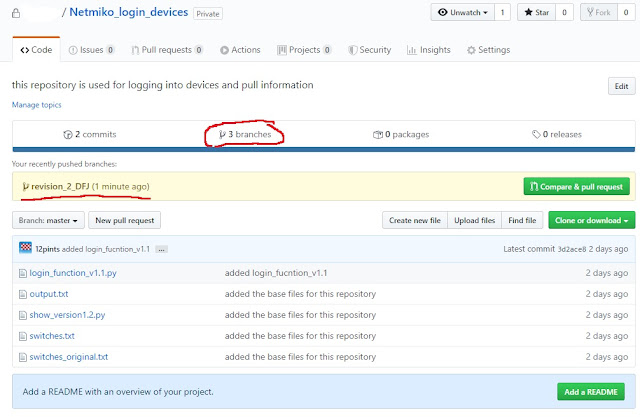This screenshot has width=640, height=417.
Task: Click the releases tag icon
Action: (536, 134)
